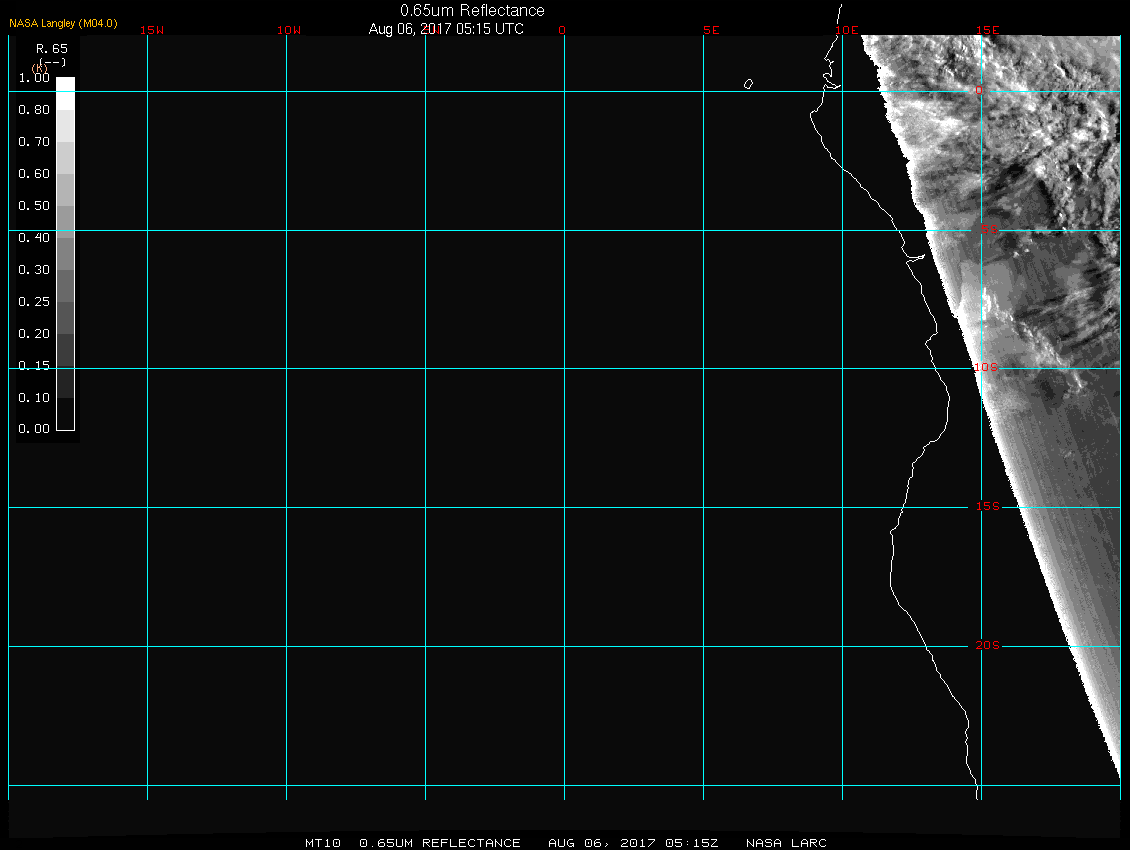
Task: Click the 15W longitude label
Action: pyautogui.click(x=152, y=31)
